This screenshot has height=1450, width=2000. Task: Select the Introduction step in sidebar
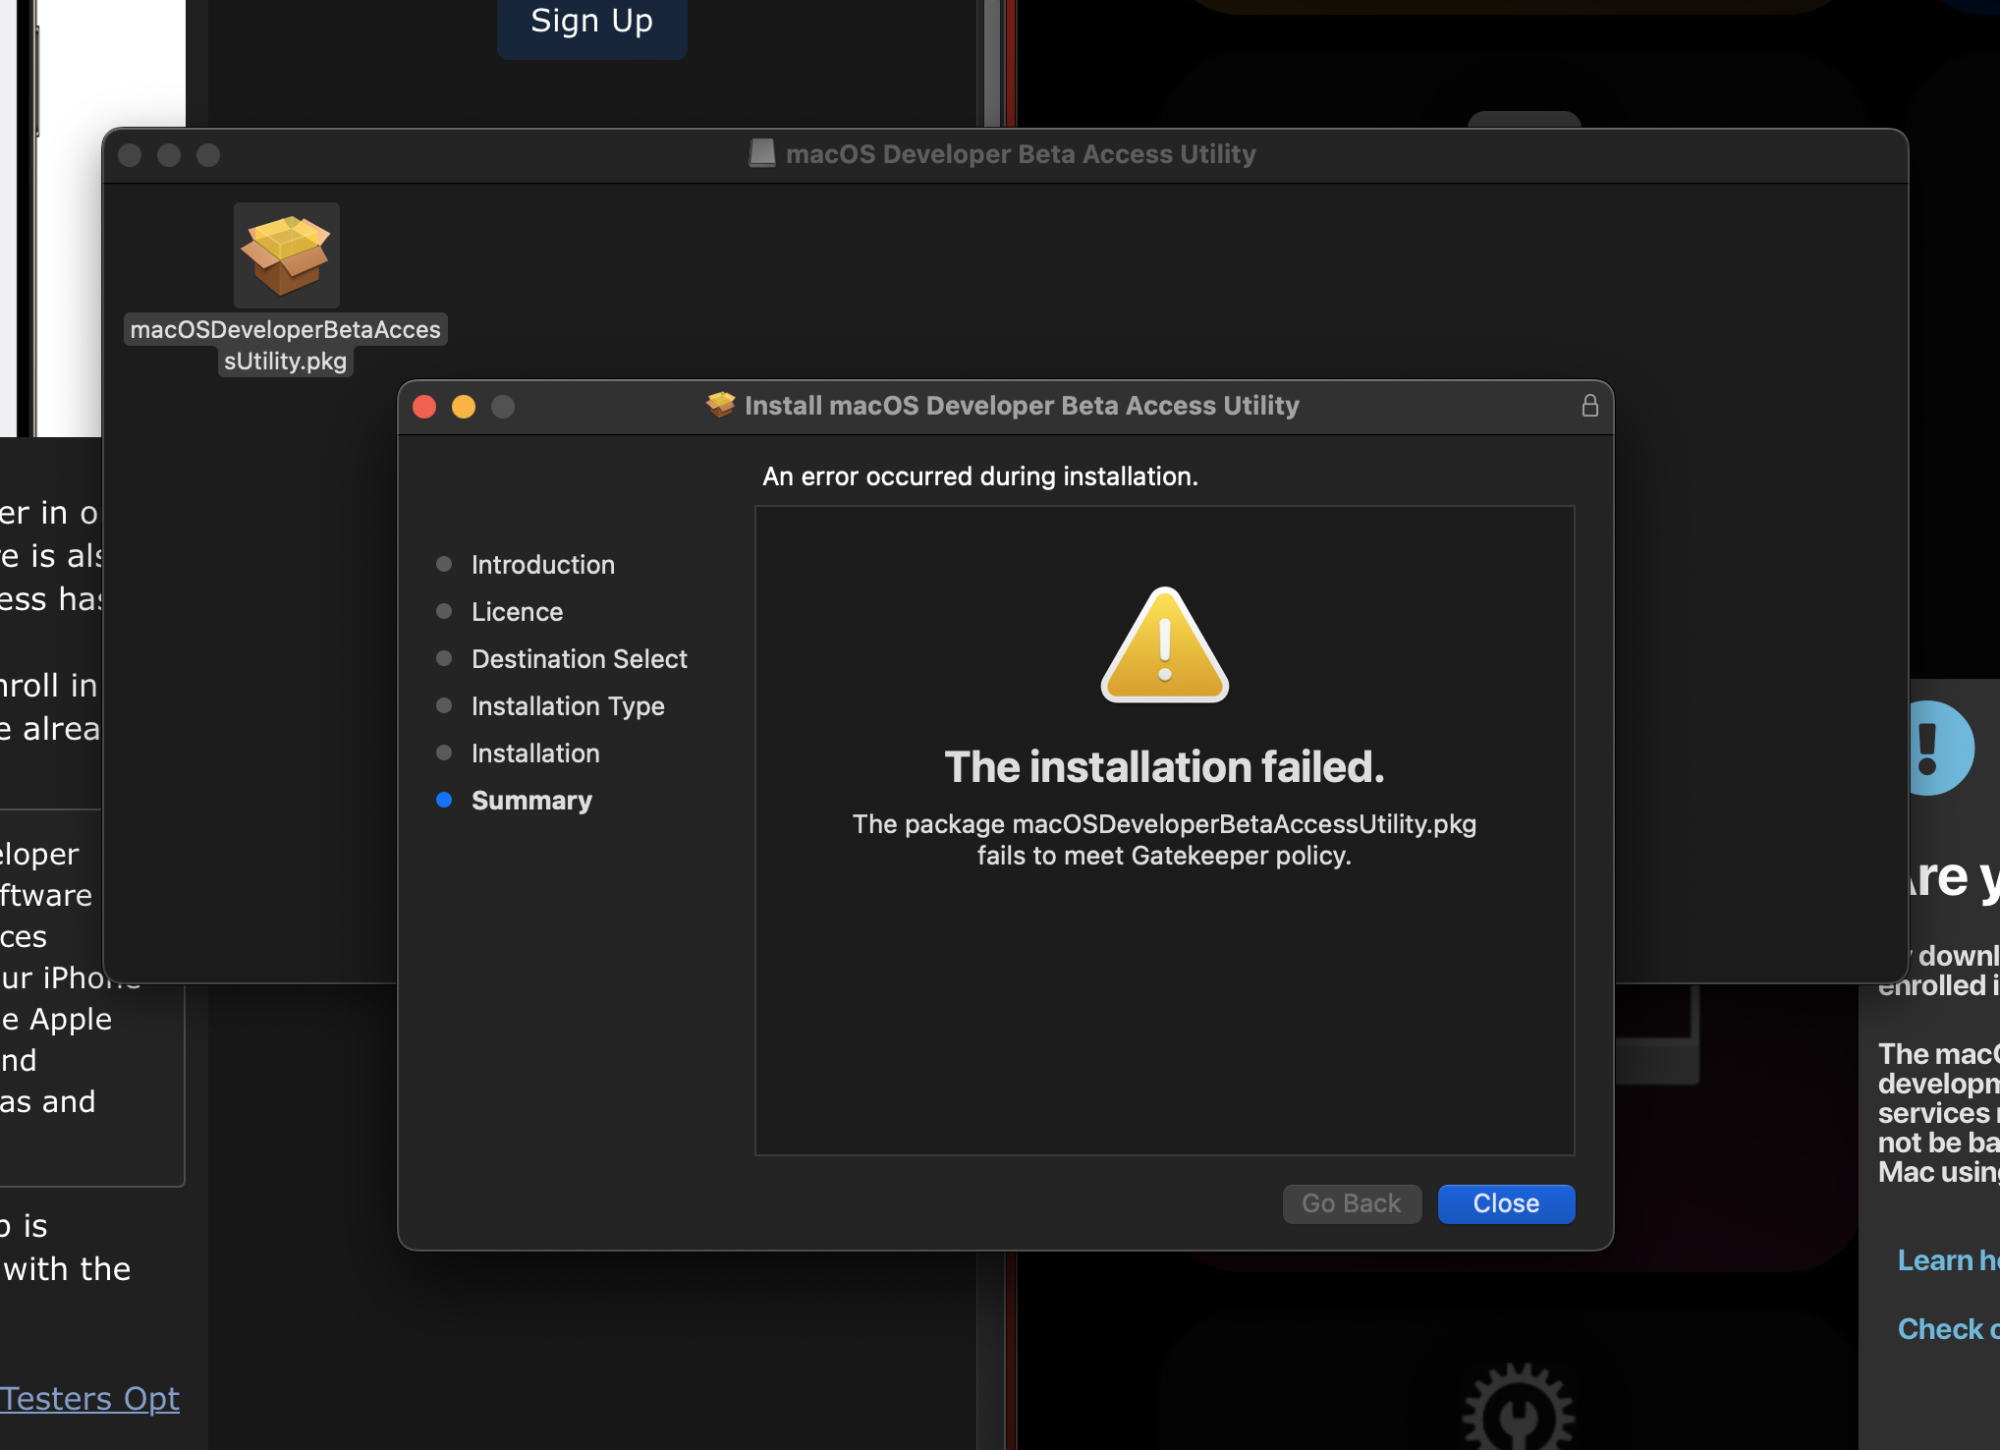coord(542,564)
